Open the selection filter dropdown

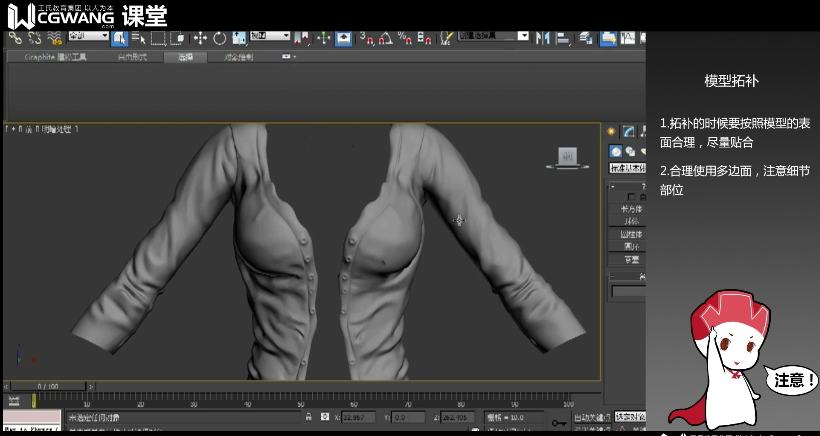(88, 37)
